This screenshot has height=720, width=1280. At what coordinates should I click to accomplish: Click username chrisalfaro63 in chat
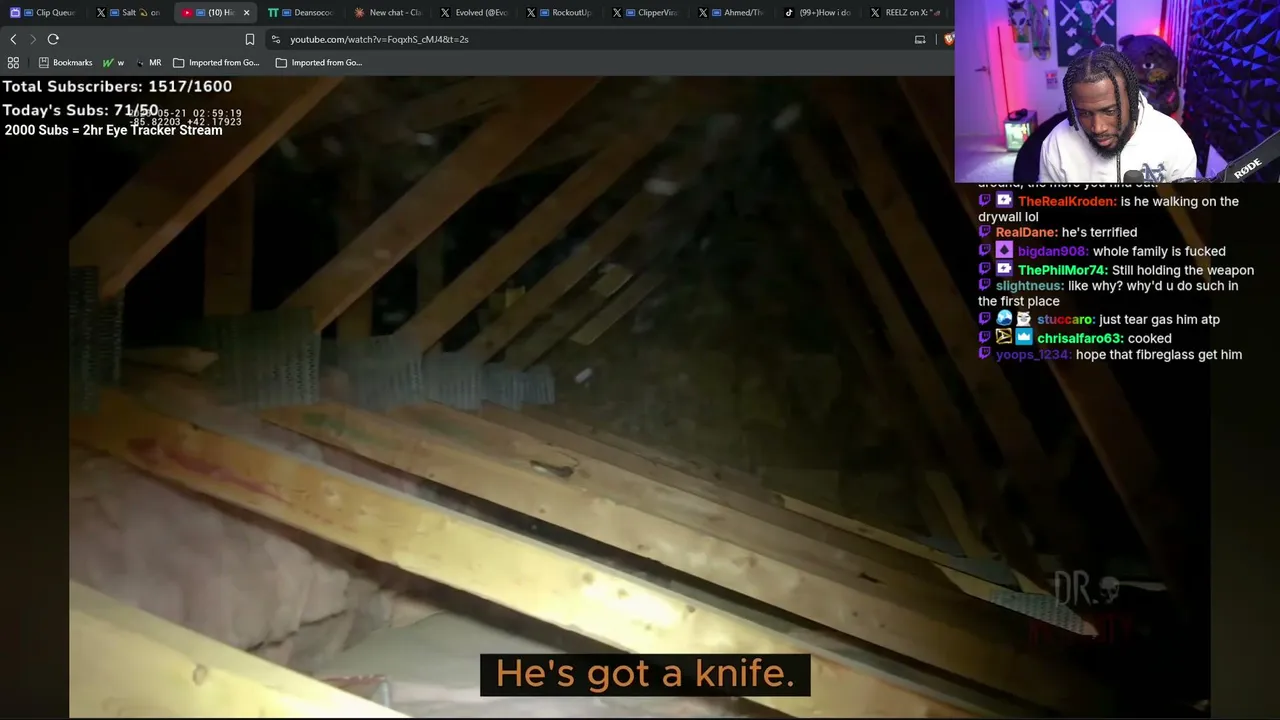(x=1080, y=339)
